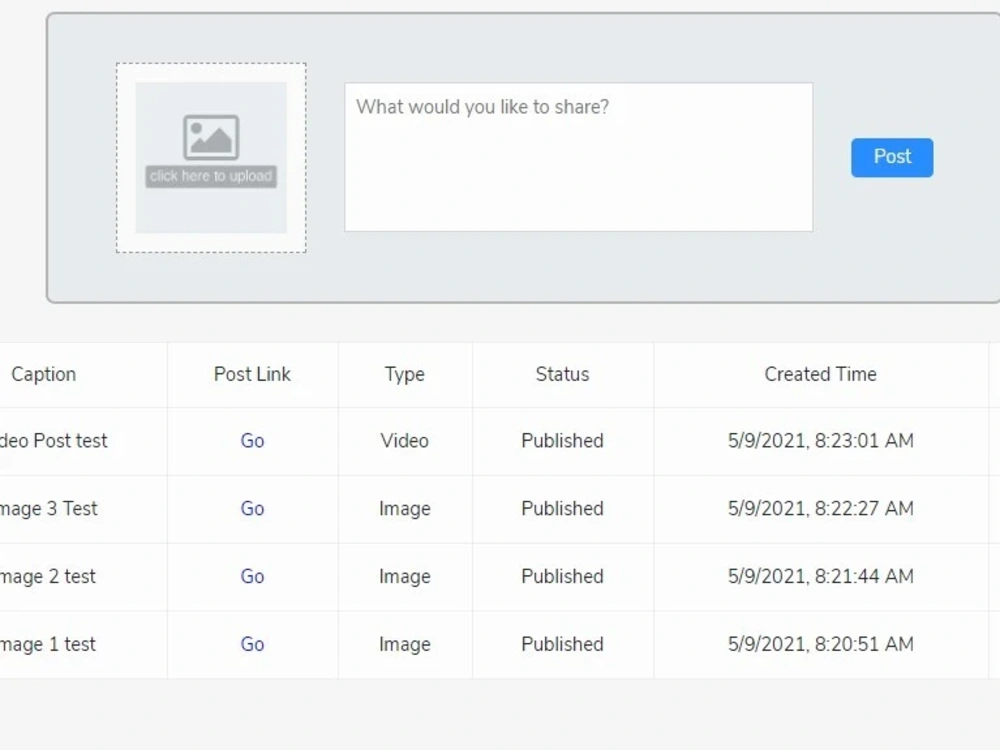Click Published status in Image 2 test row
Screen dimensions: 1000x750
pyautogui.click(x=562, y=577)
